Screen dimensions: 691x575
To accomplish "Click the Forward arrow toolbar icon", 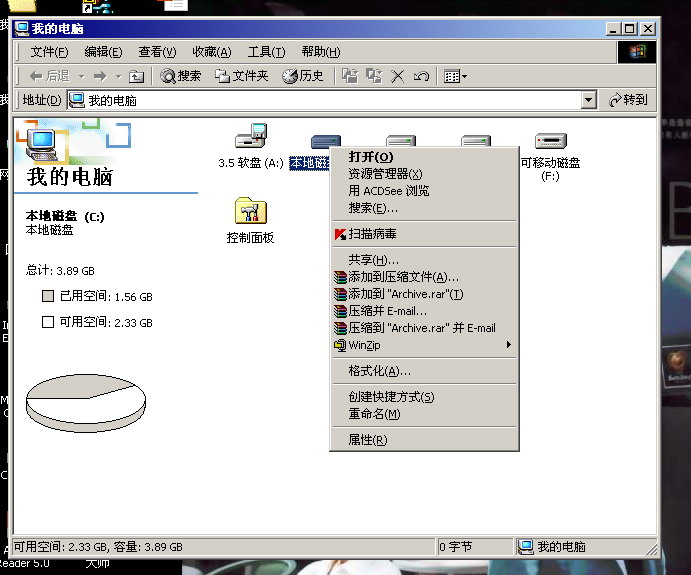I will pyautogui.click(x=100, y=76).
